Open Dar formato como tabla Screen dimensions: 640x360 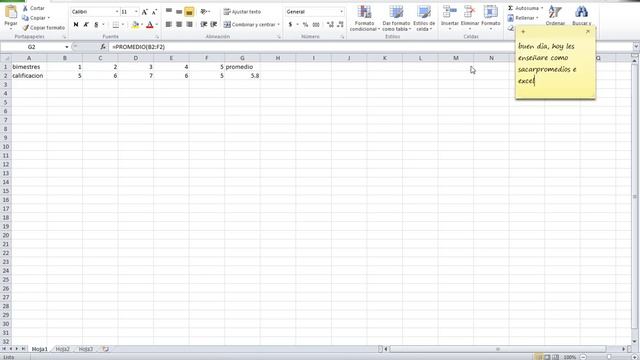pos(396,18)
